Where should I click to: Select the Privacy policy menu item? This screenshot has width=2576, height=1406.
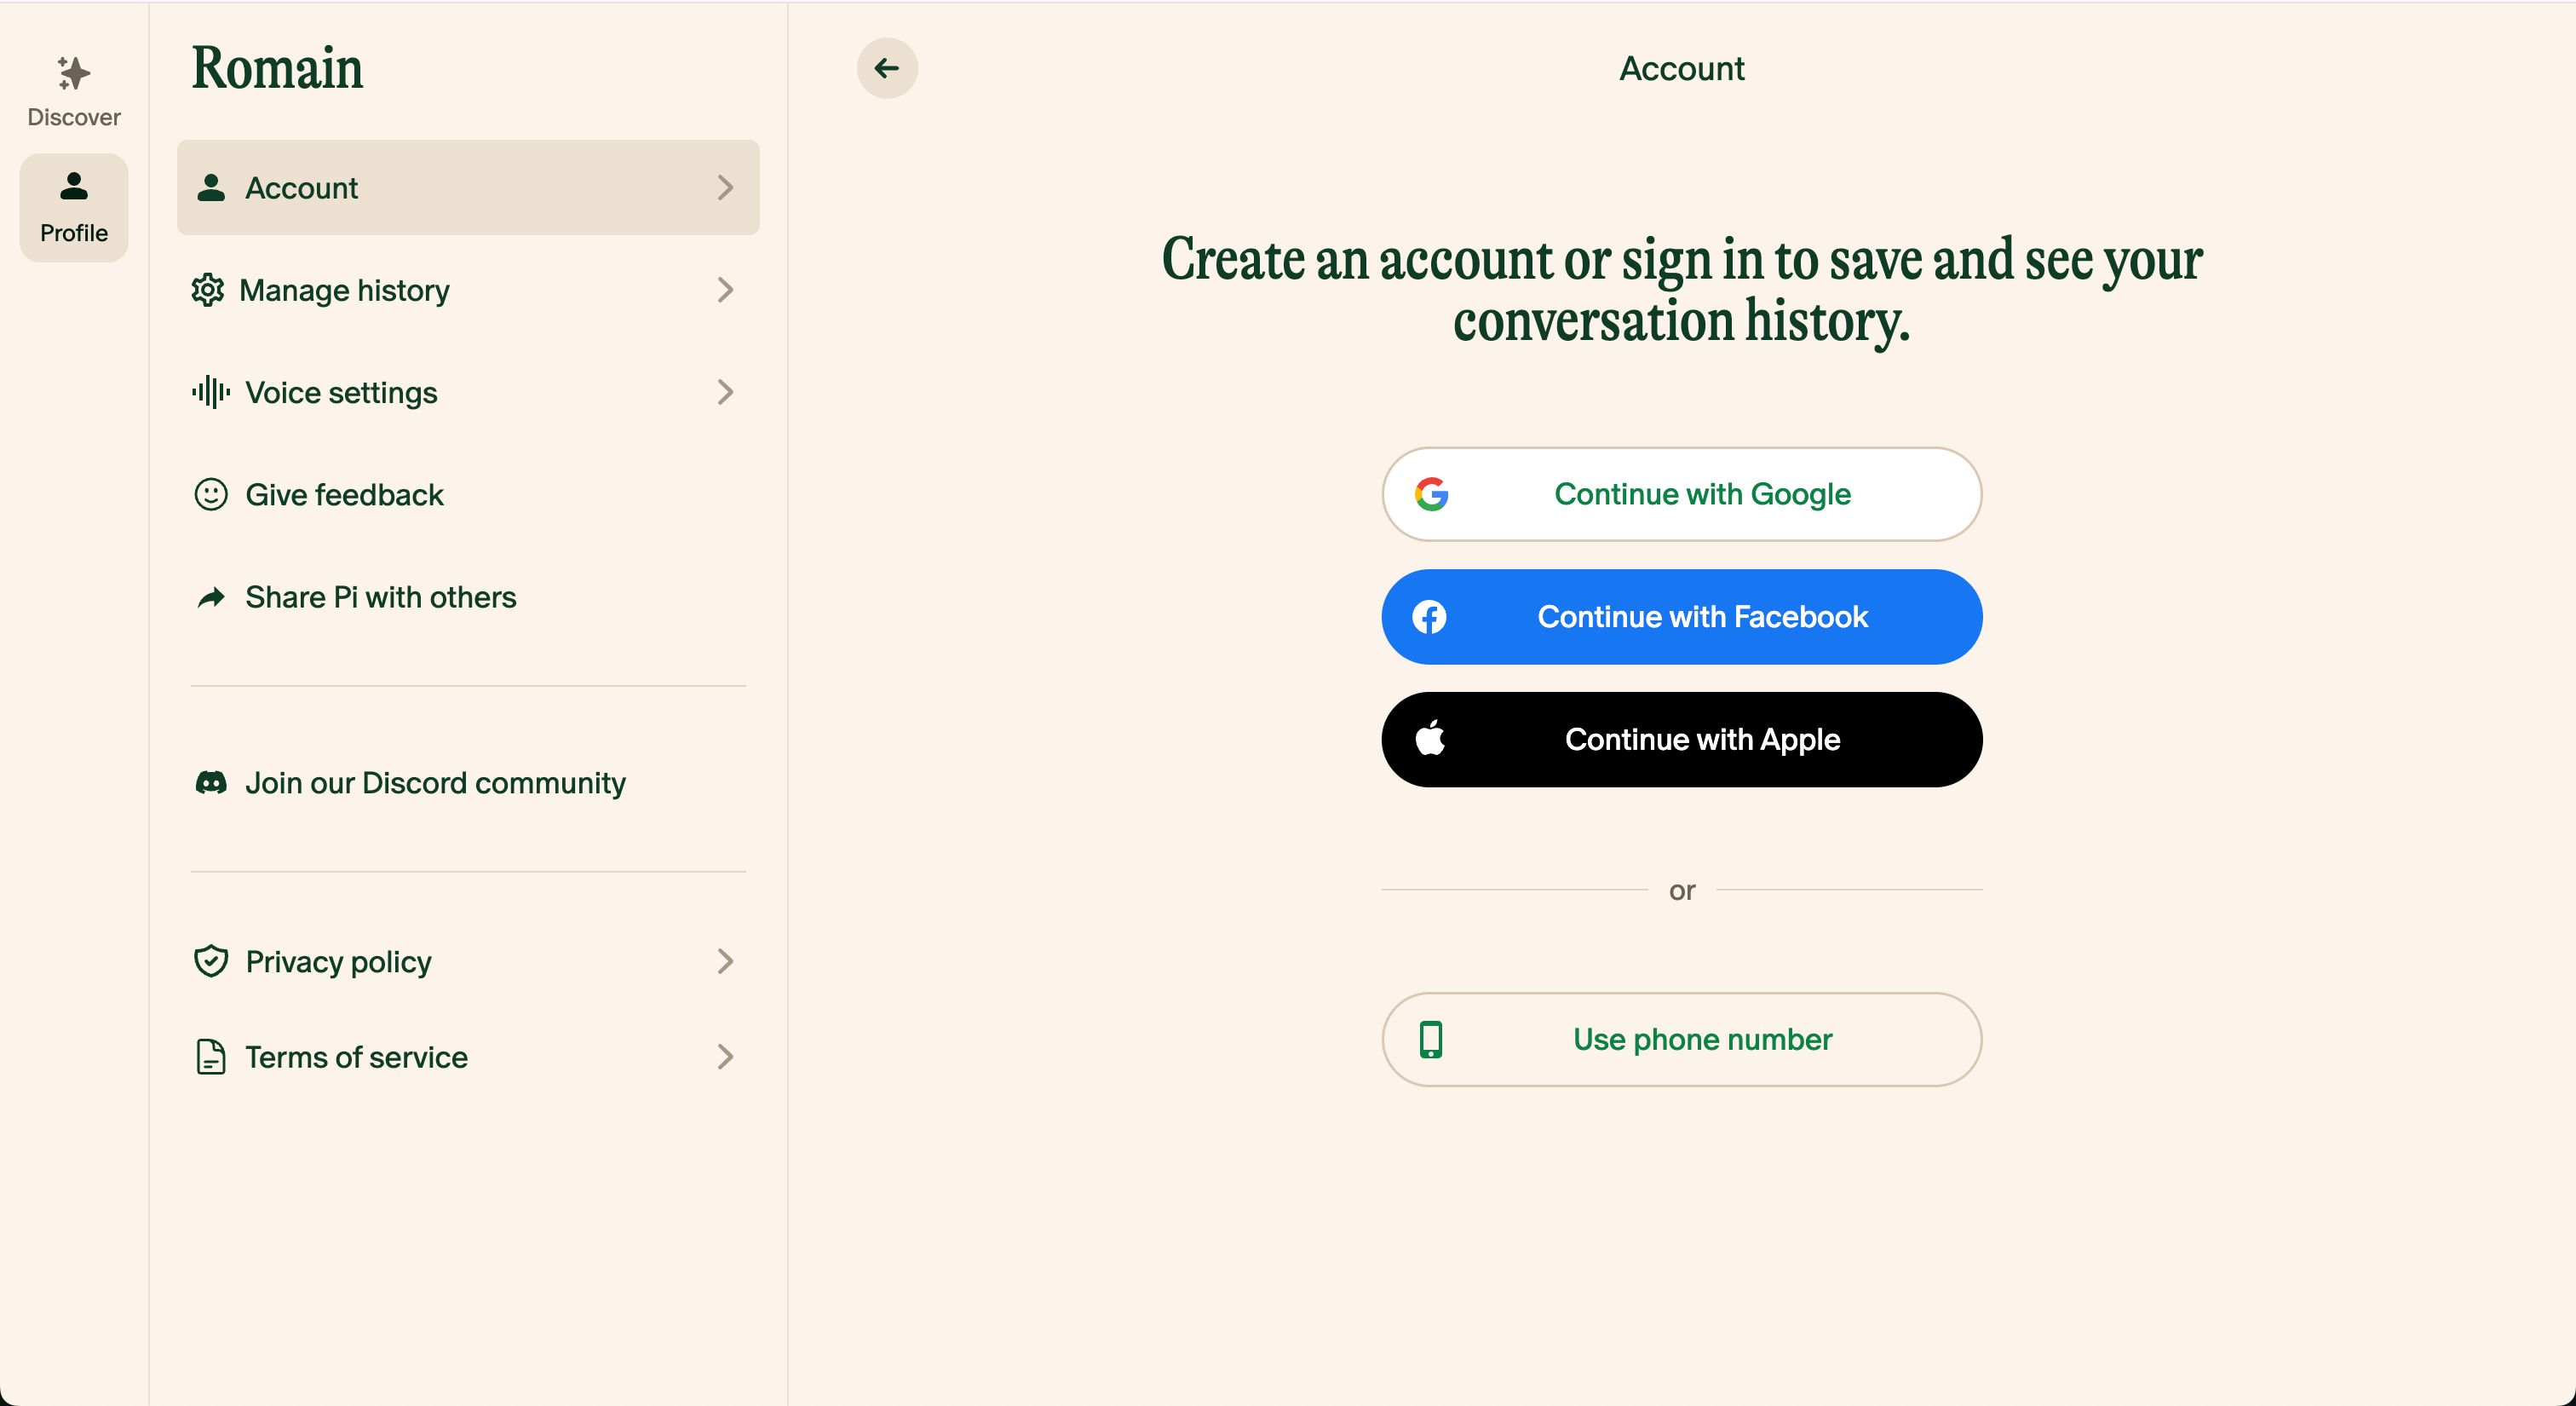point(467,959)
